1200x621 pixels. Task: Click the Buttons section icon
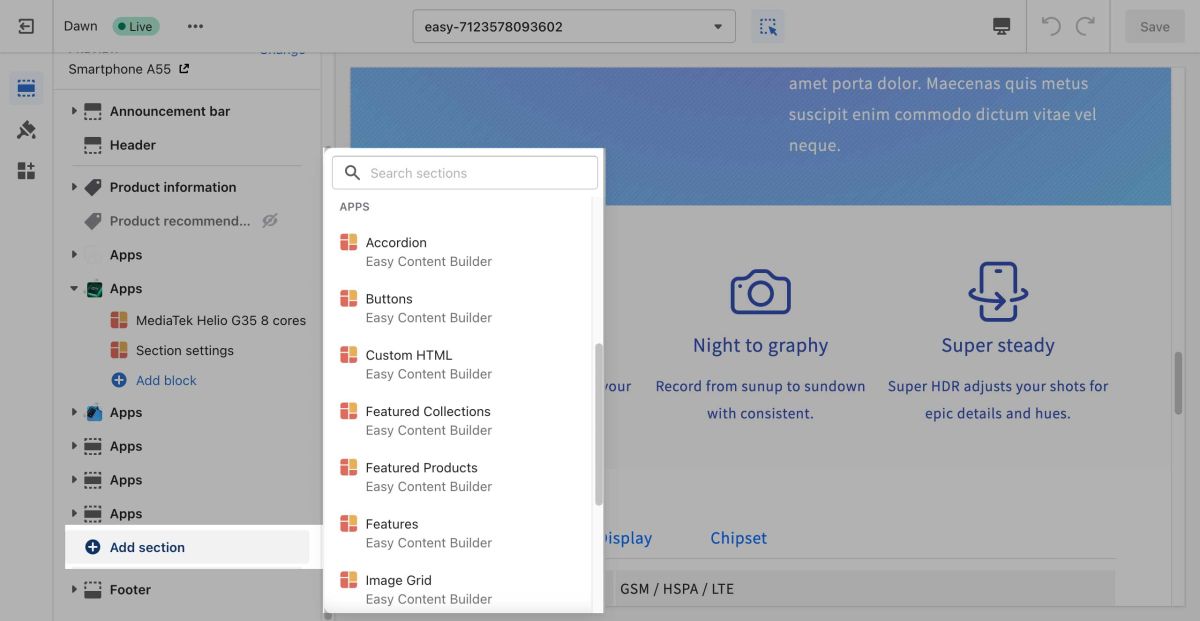point(348,298)
